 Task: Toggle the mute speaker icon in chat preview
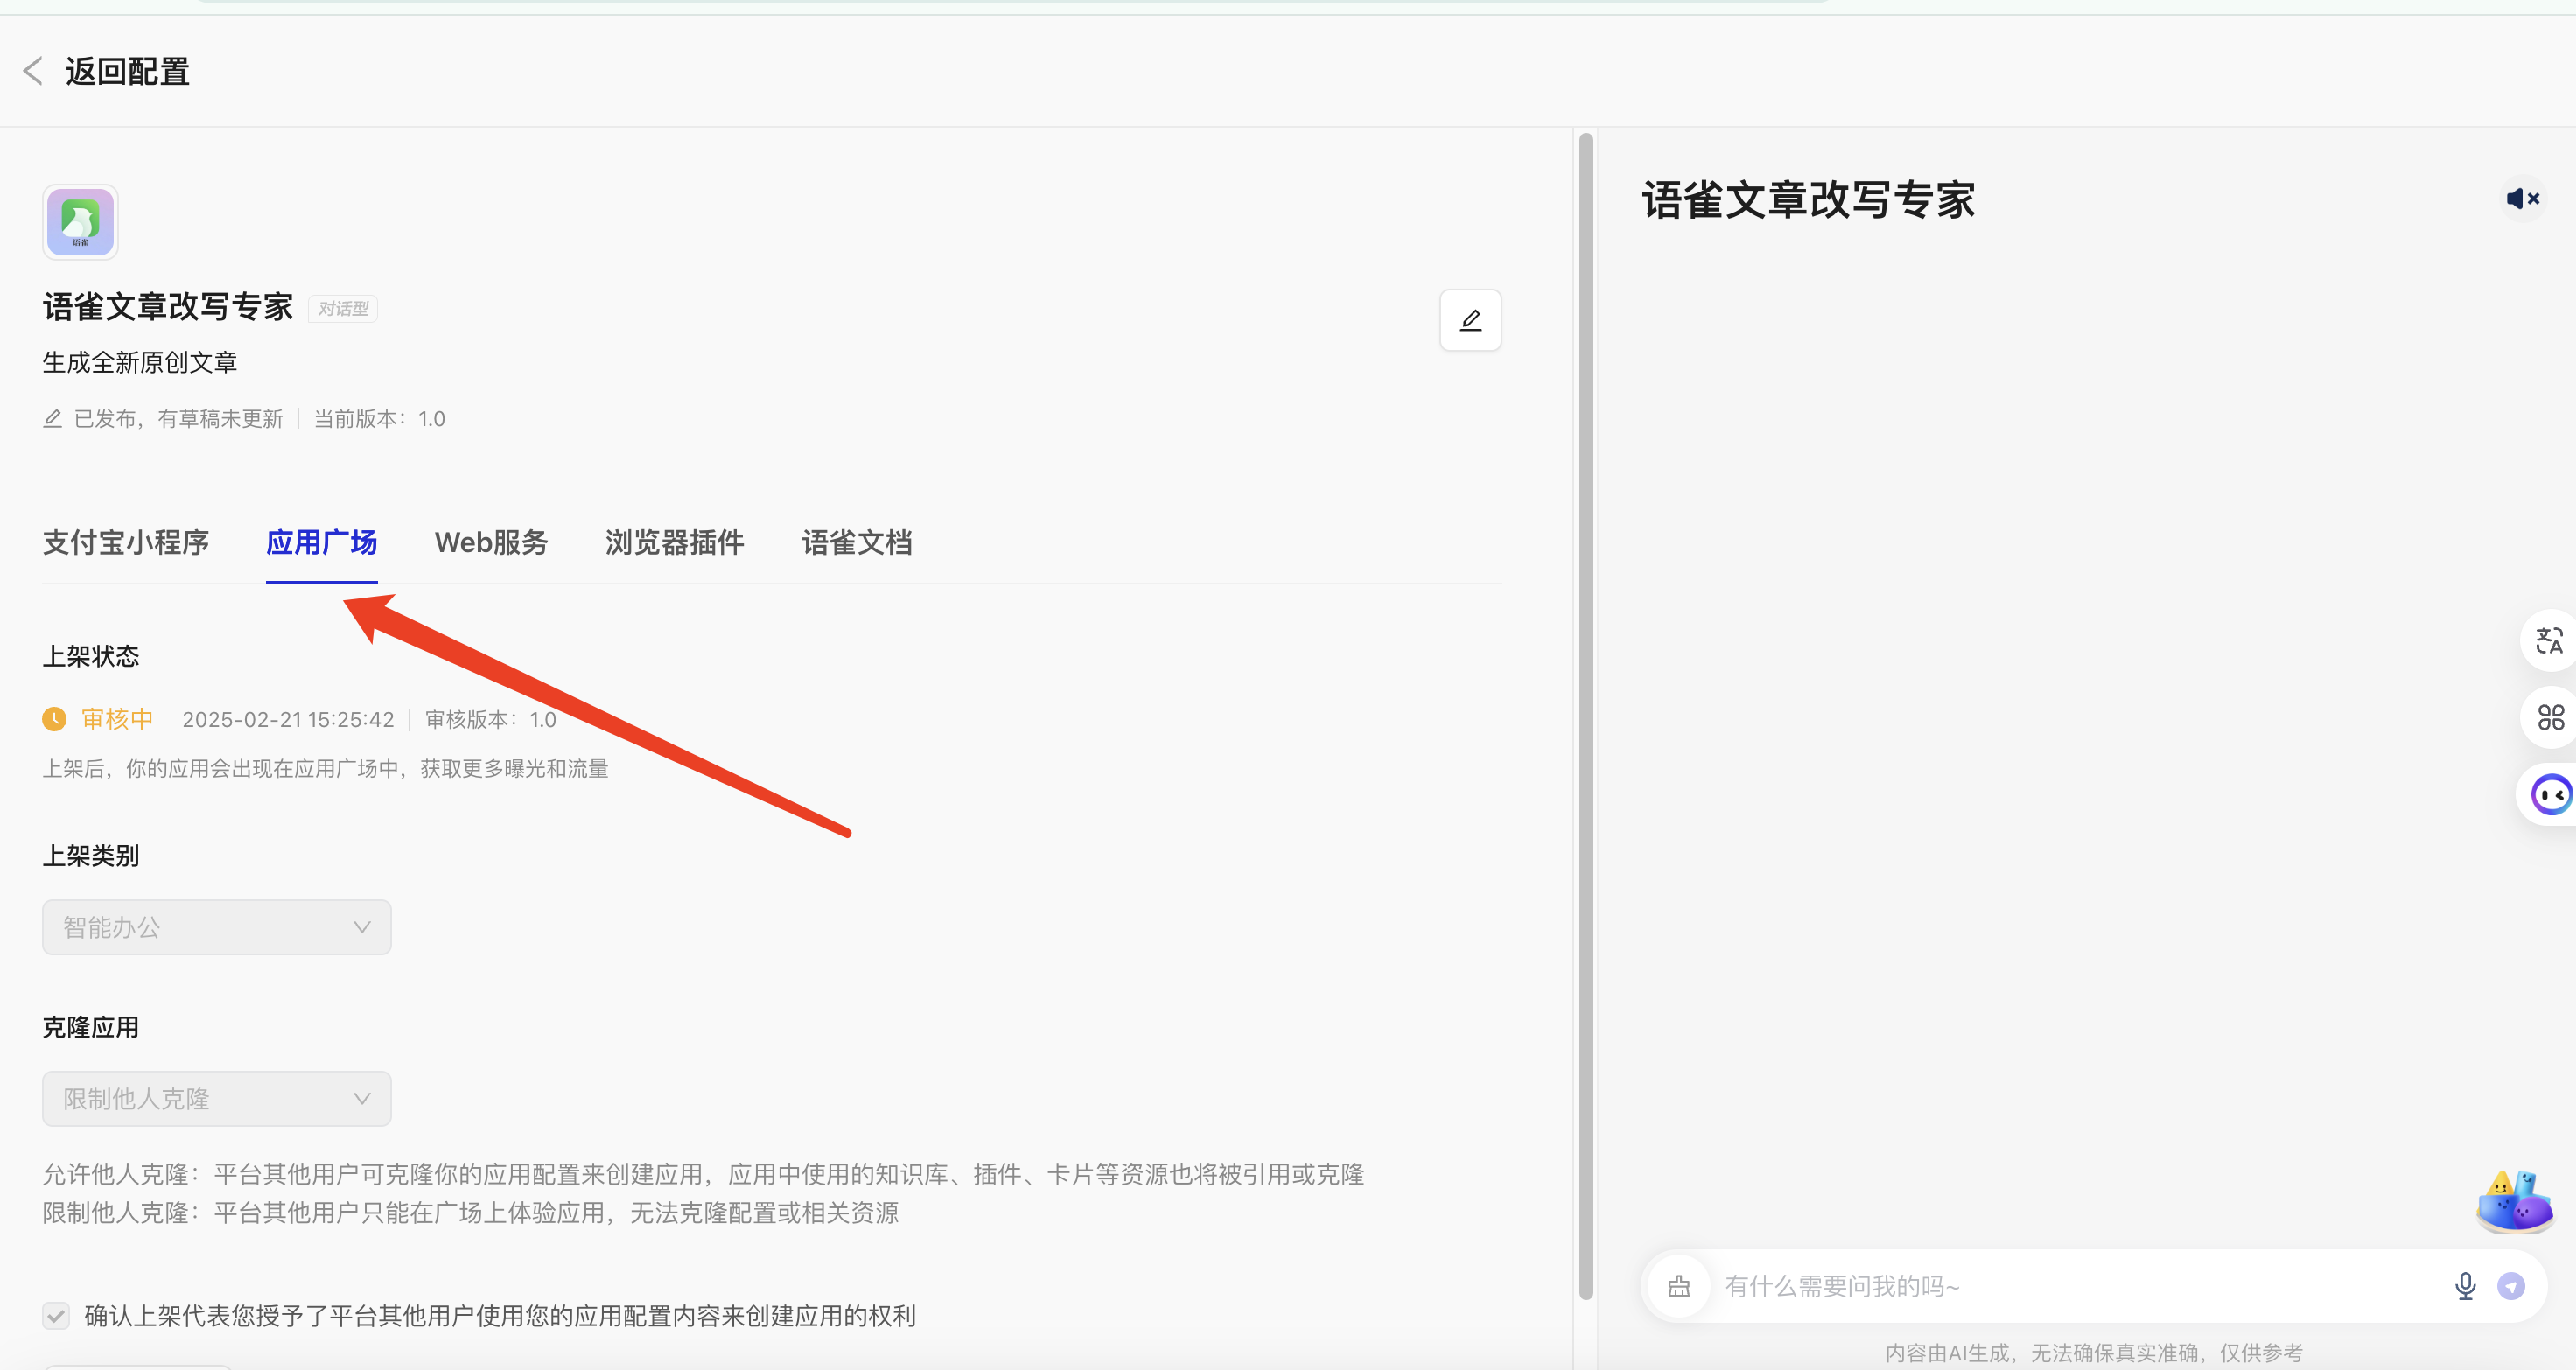(2522, 199)
